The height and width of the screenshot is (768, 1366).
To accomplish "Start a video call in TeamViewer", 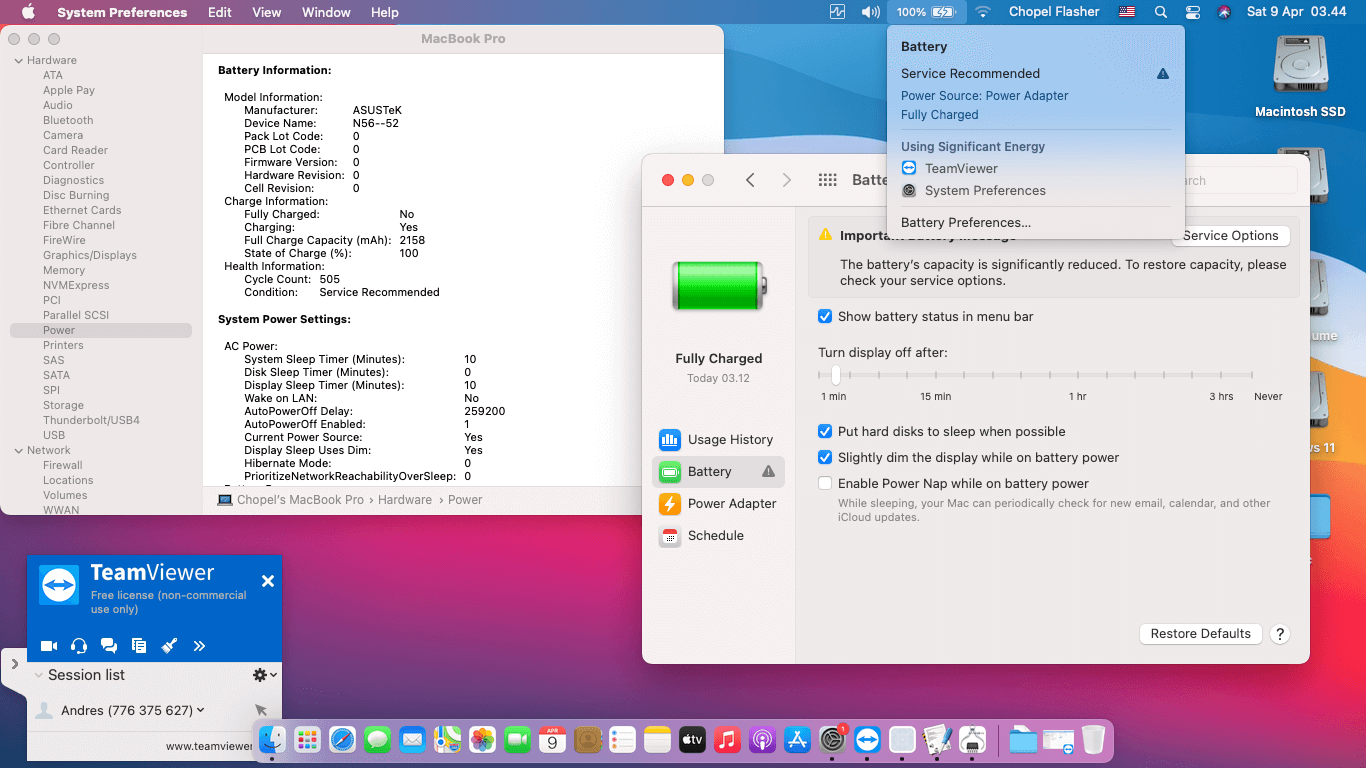I will click(48, 646).
